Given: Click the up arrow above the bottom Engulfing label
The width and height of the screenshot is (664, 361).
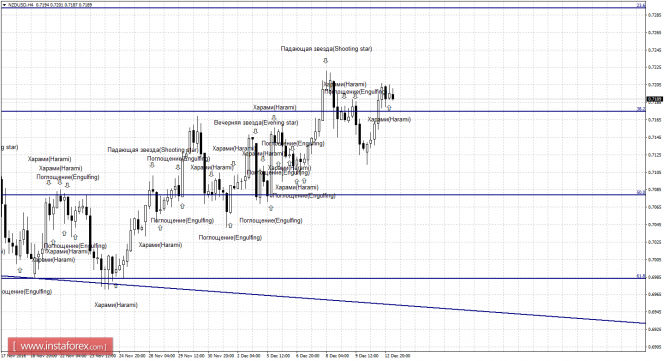Looking at the screenshot, I should tap(230, 225).
